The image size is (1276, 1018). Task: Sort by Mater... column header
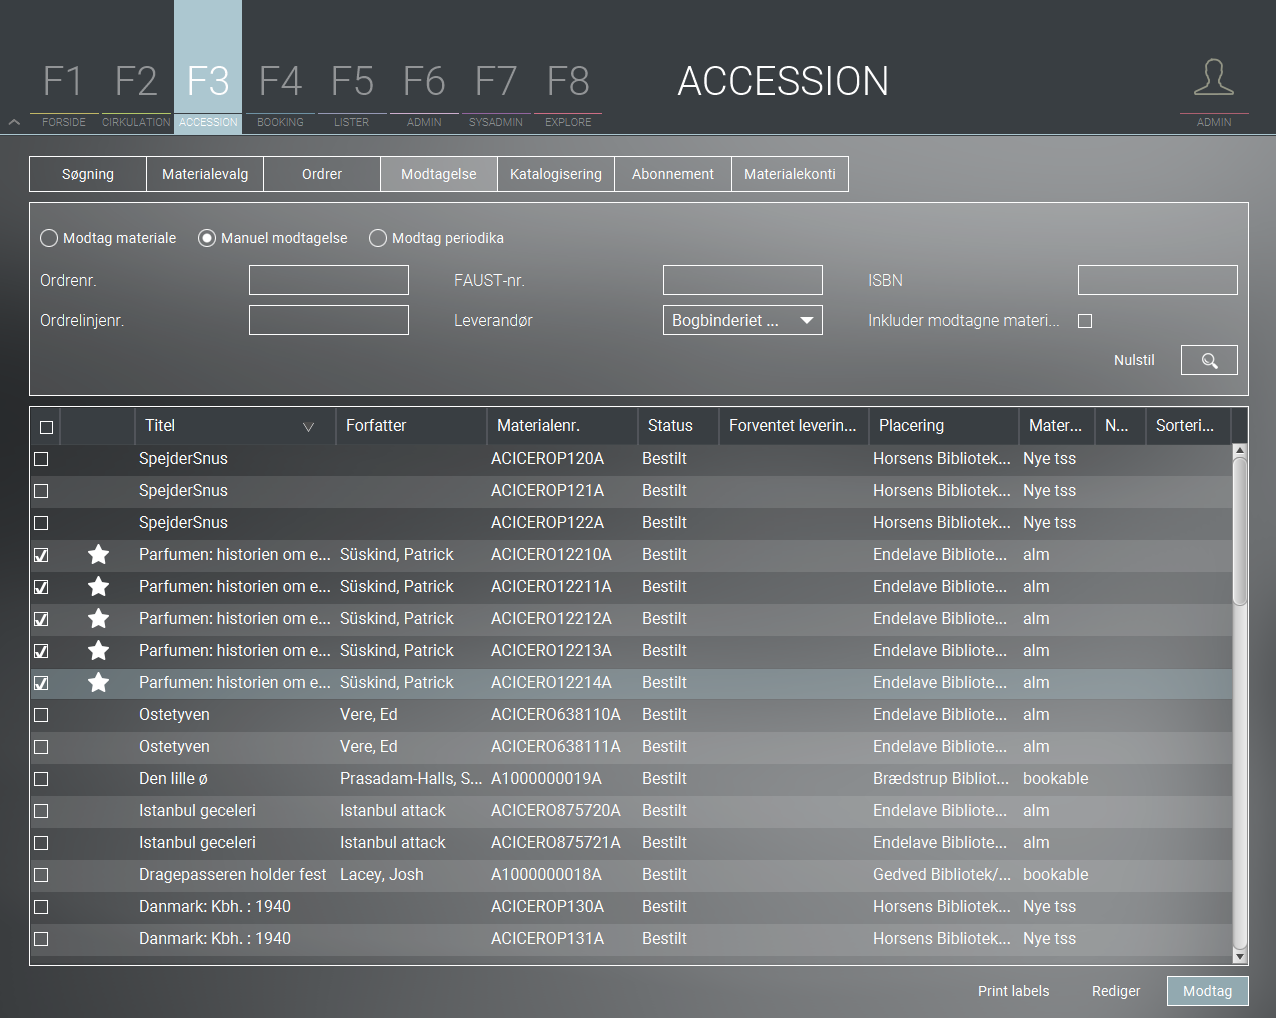tap(1056, 425)
